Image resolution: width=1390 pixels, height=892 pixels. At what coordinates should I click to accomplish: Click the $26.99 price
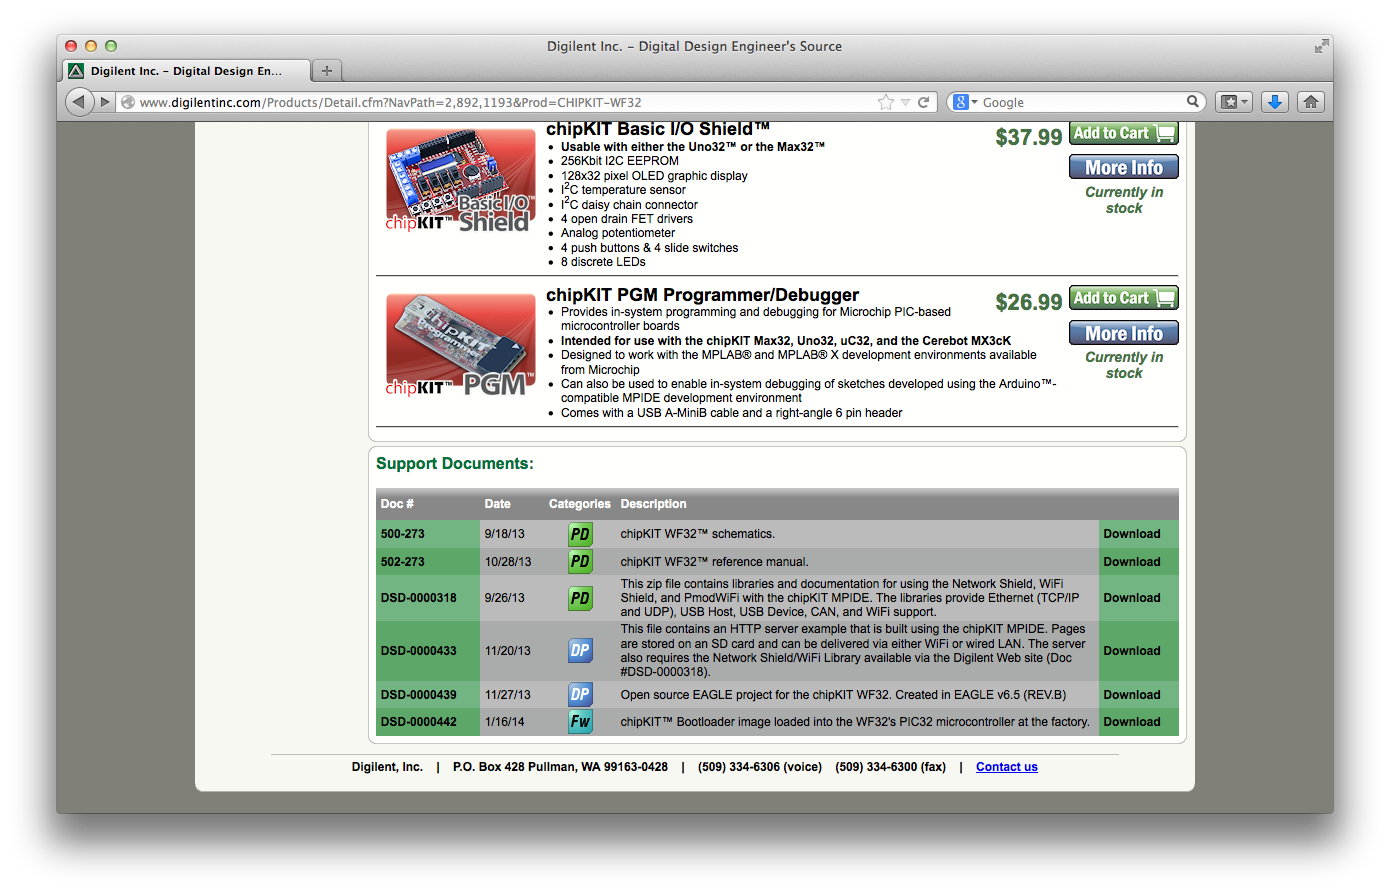click(x=1028, y=302)
